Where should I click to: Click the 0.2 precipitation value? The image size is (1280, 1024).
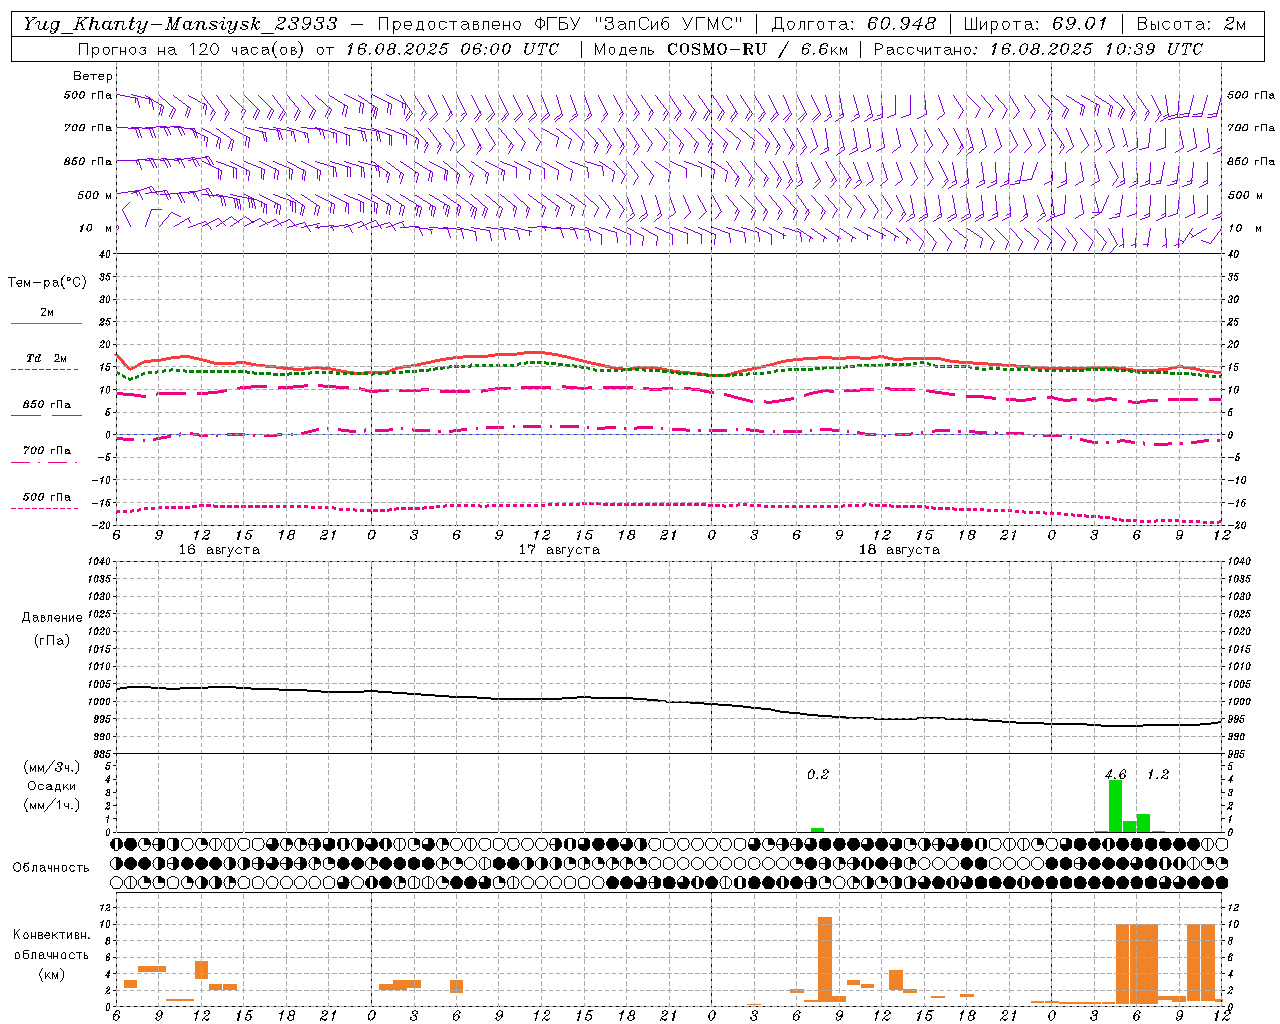818,775
